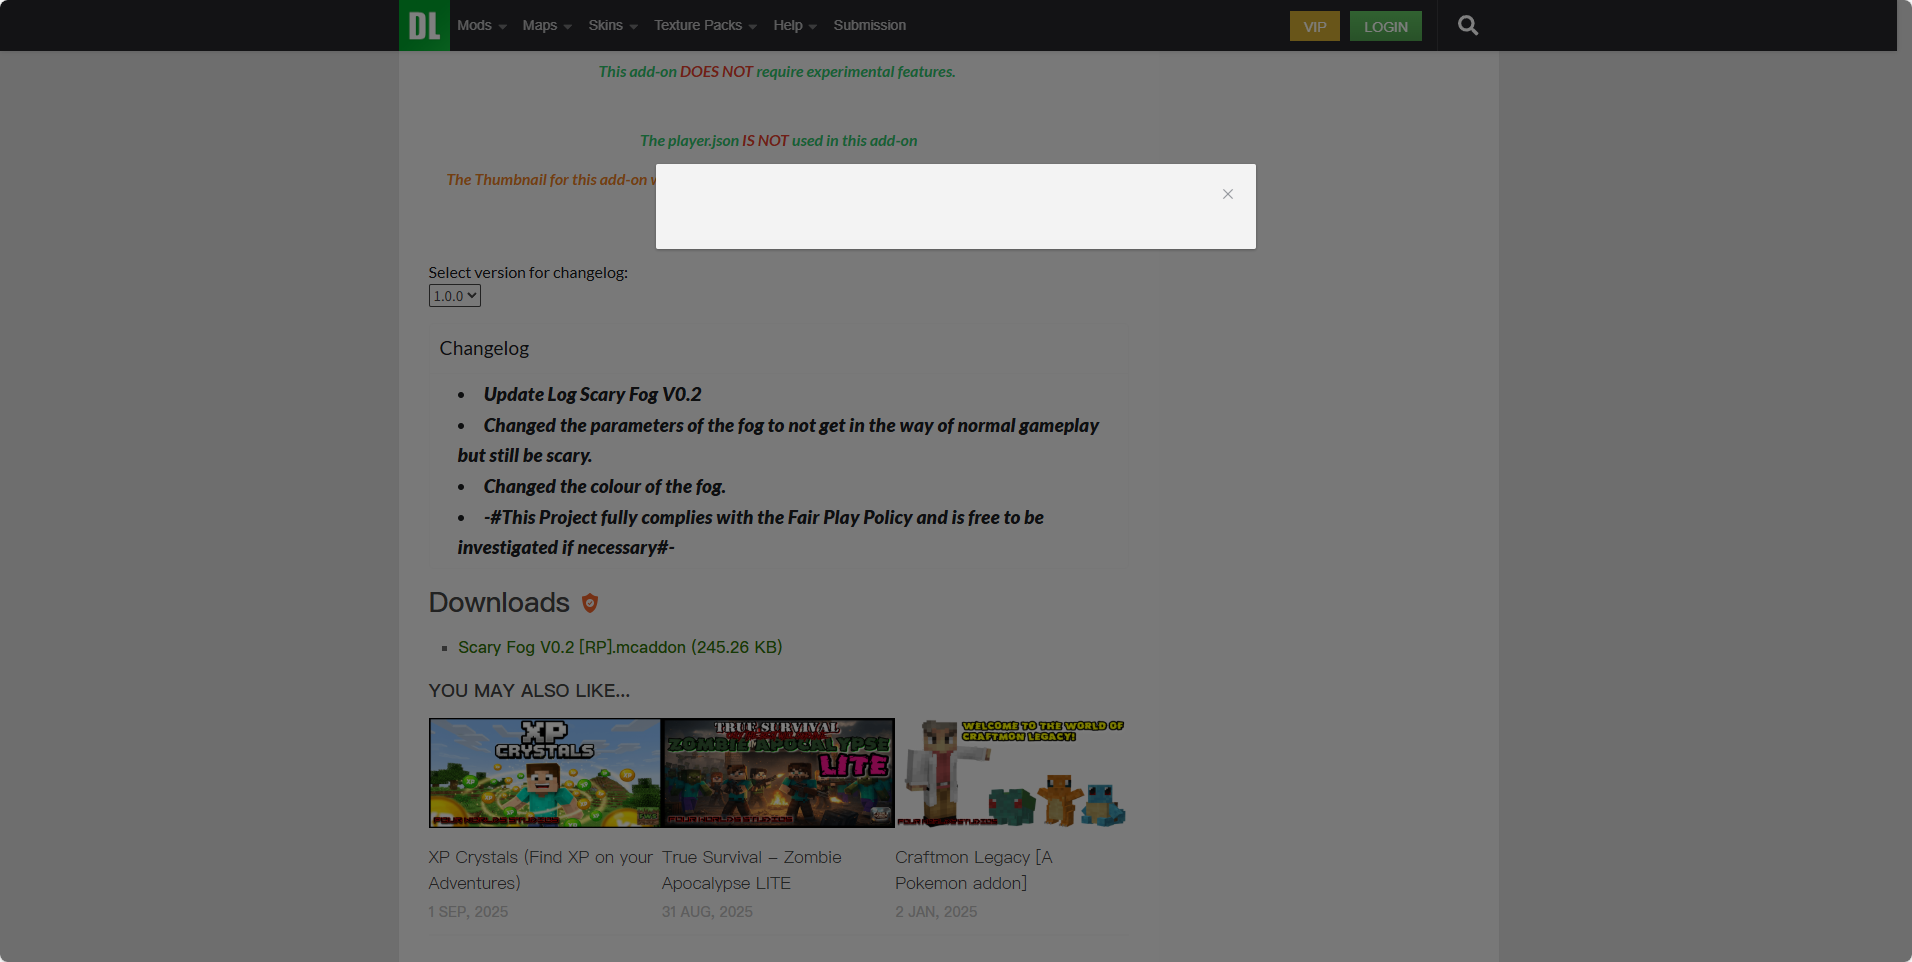The height and width of the screenshot is (962, 1912).
Task: Expand the Mods dropdown menu
Action: coord(481,25)
